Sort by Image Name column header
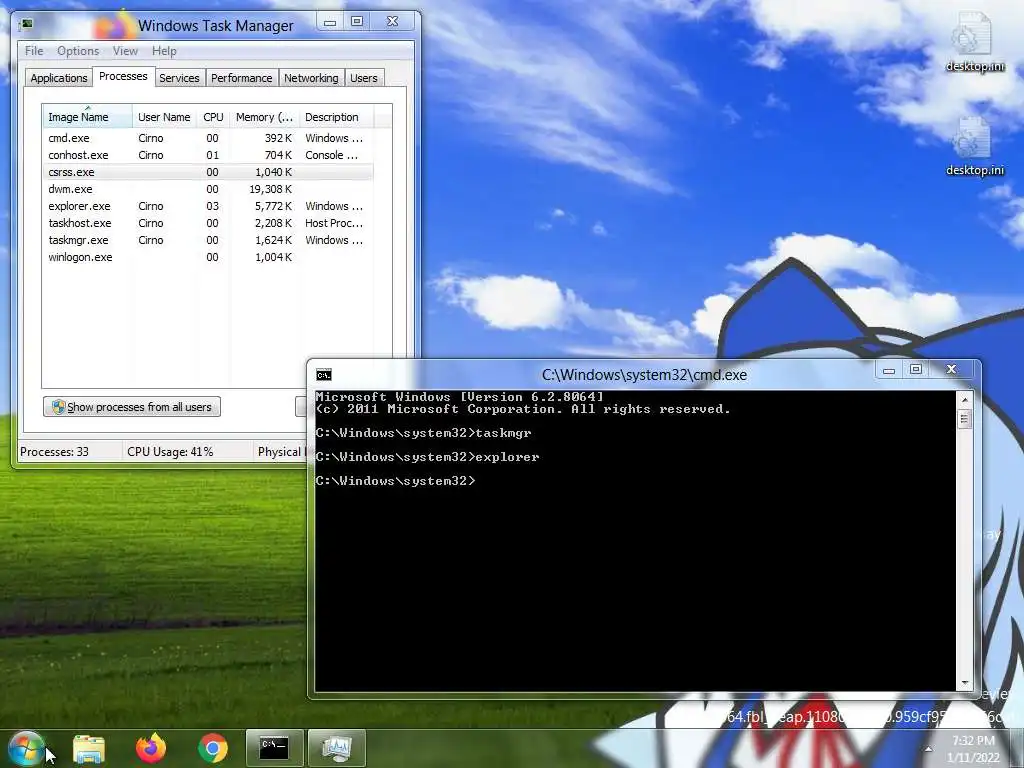1024x768 pixels. coord(88,117)
